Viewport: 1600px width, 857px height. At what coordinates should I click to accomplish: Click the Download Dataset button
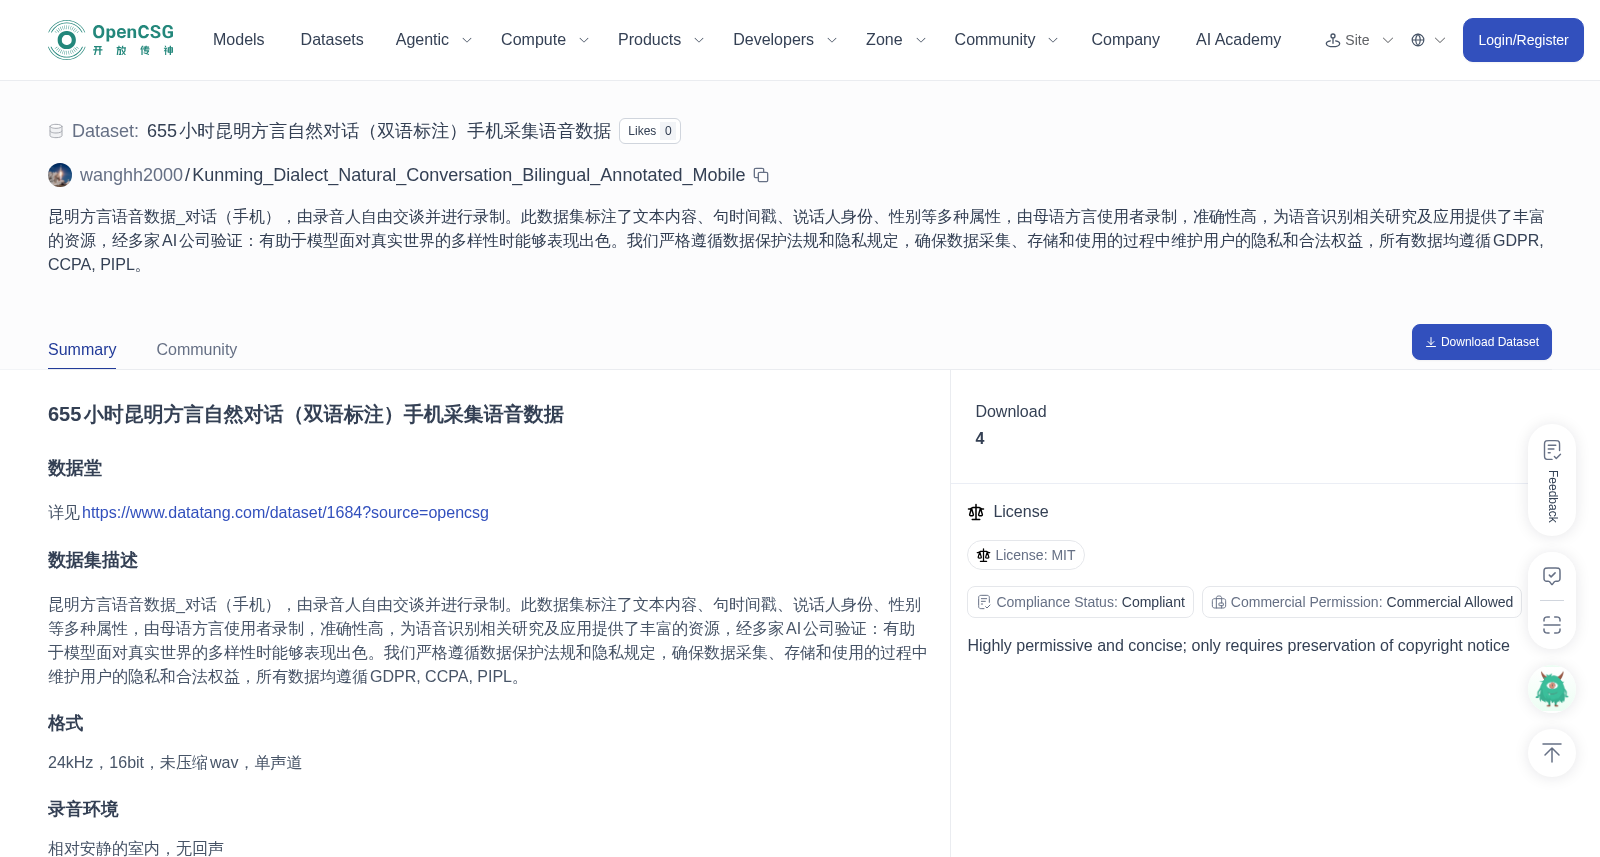(1482, 342)
